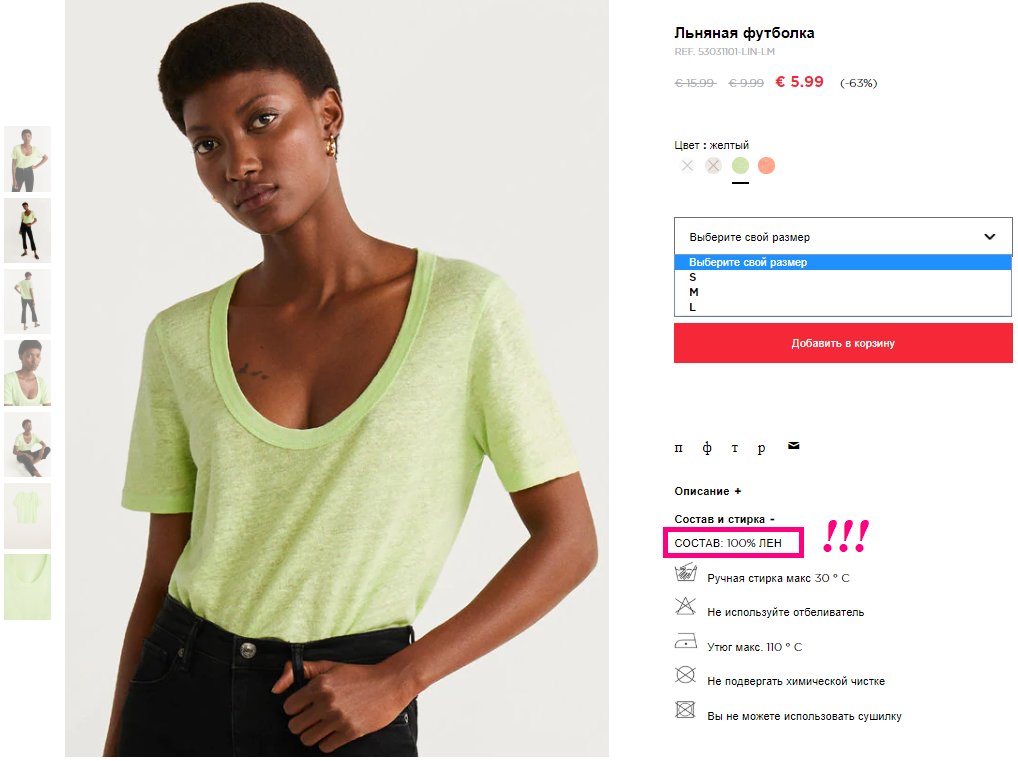Click the fourth social share icon

coord(762,448)
